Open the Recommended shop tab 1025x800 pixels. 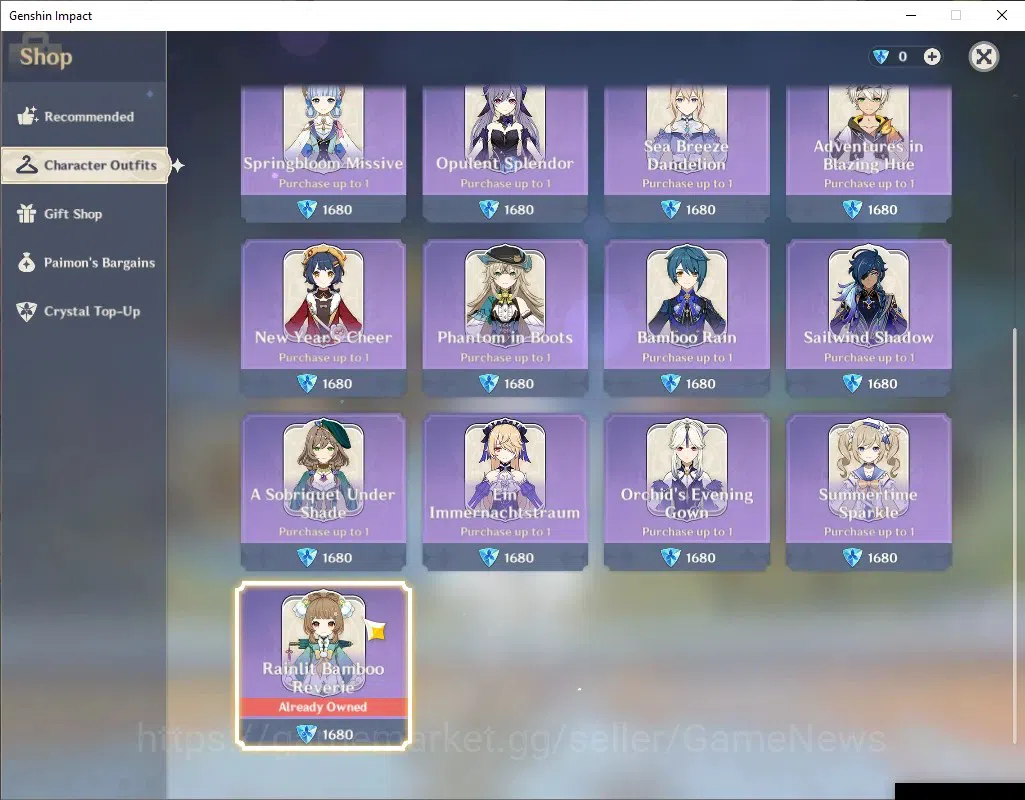(x=84, y=116)
